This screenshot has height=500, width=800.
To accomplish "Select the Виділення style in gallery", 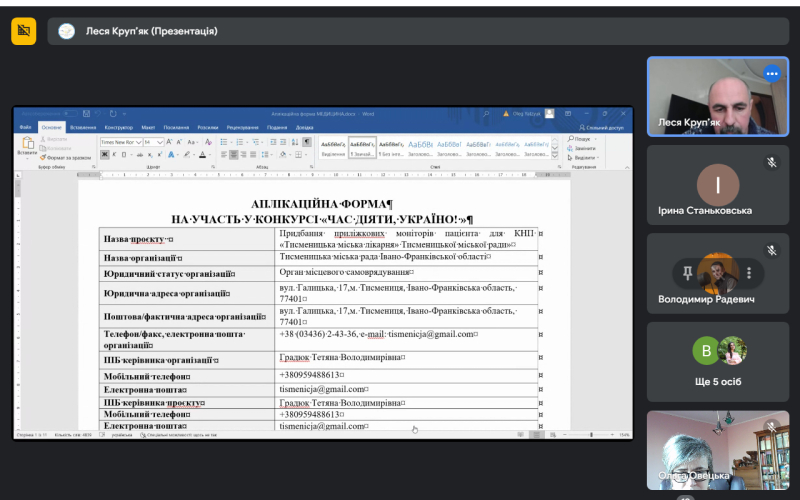I will pyautogui.click(x=333, y=147).
